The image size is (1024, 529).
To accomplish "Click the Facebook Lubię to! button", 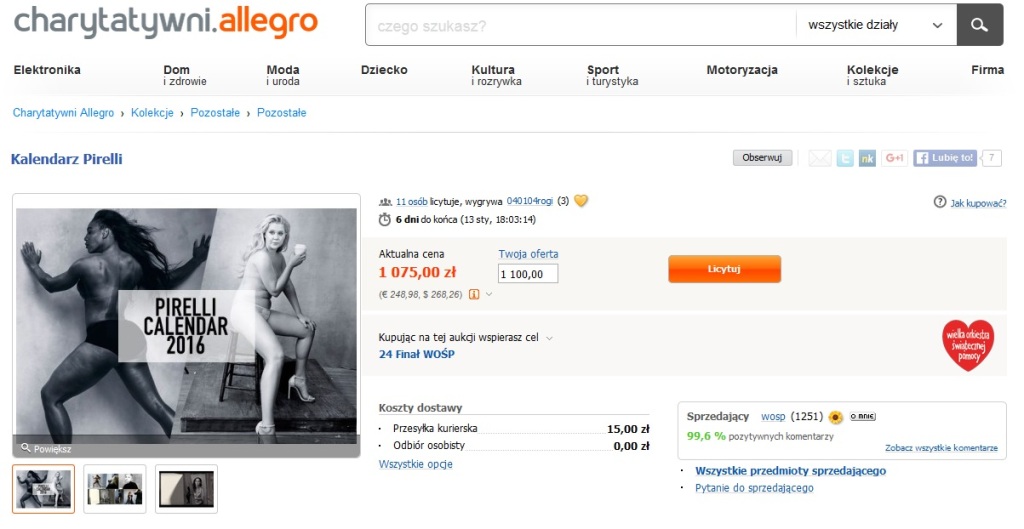I will click(945, 158).
